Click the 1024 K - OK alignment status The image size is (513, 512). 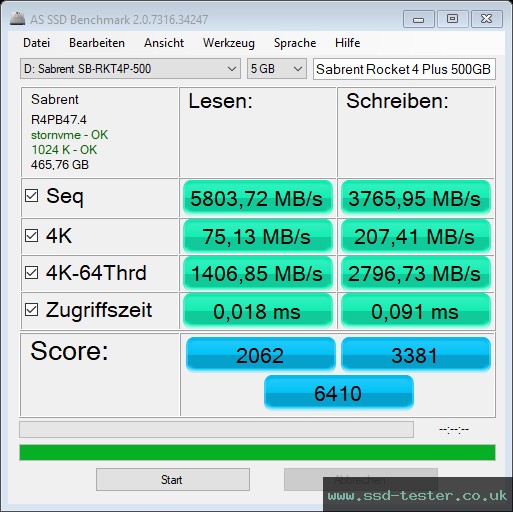click(64, 150)
